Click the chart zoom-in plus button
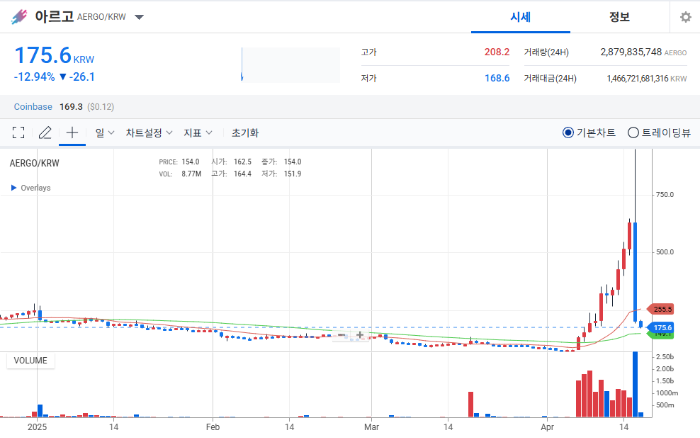Screen dimensions: 700x438 pos(360,335)
